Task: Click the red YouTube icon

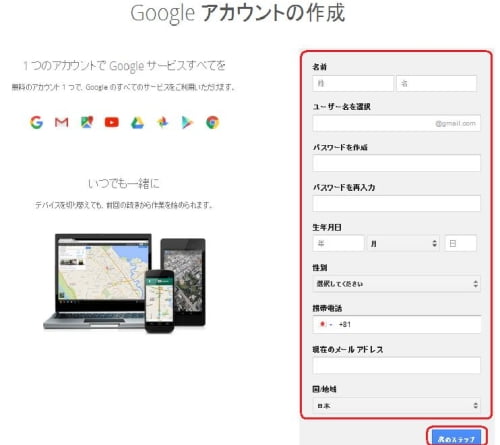Action: 112,122
